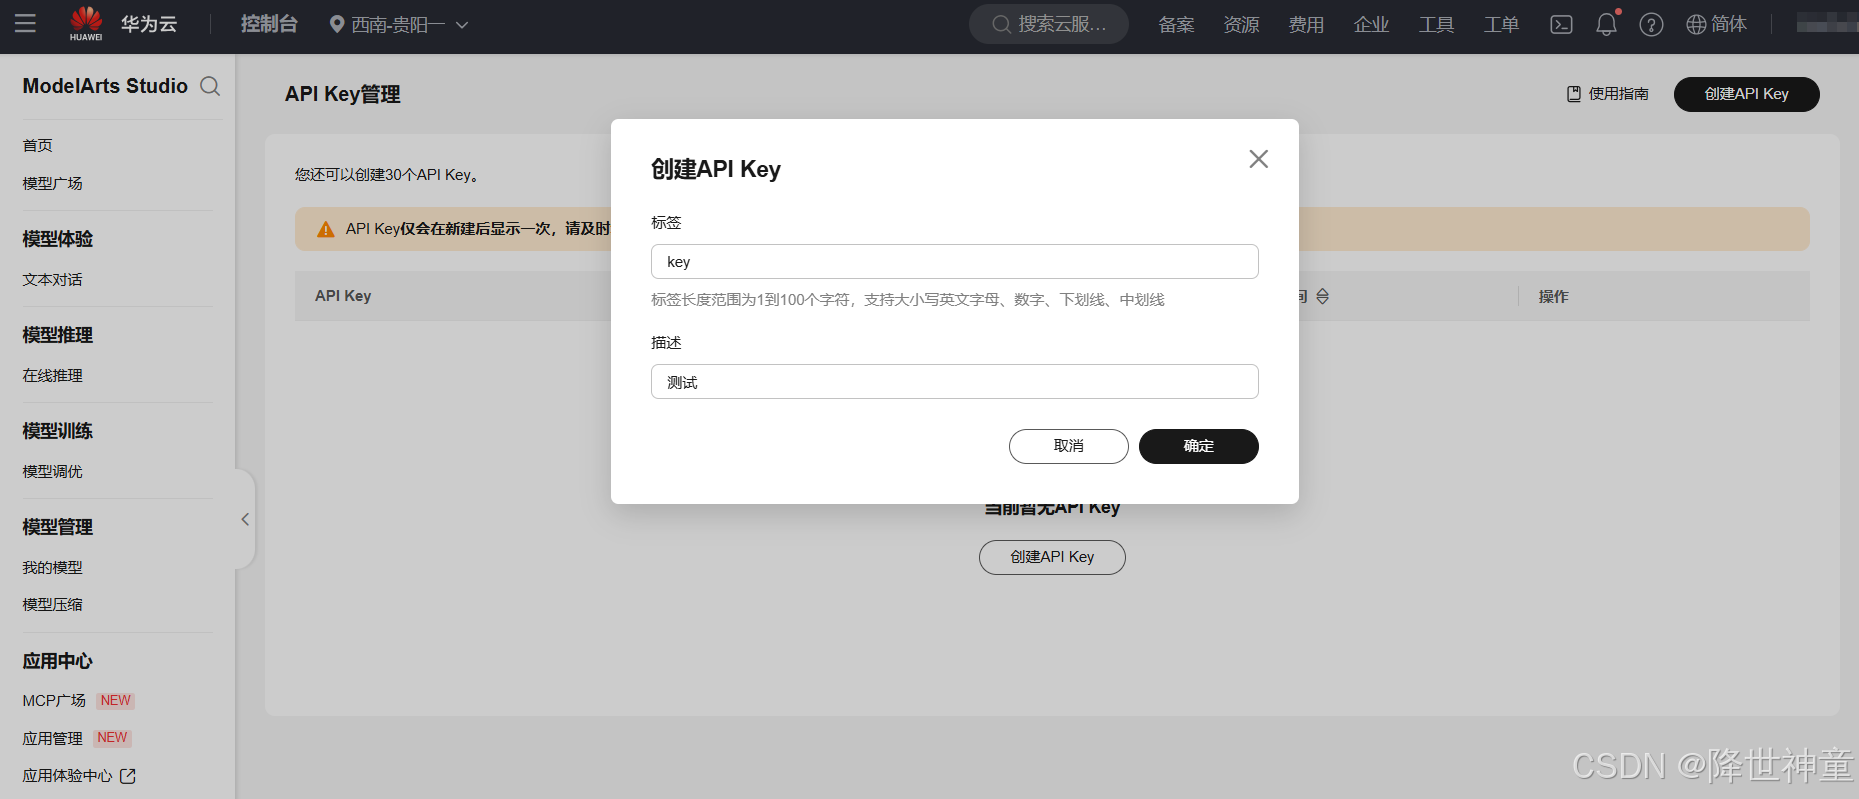Viewport: 1859px width, 799px height.
Task: Click the 应用中心 section heading
Action: [x=58, y=661]
